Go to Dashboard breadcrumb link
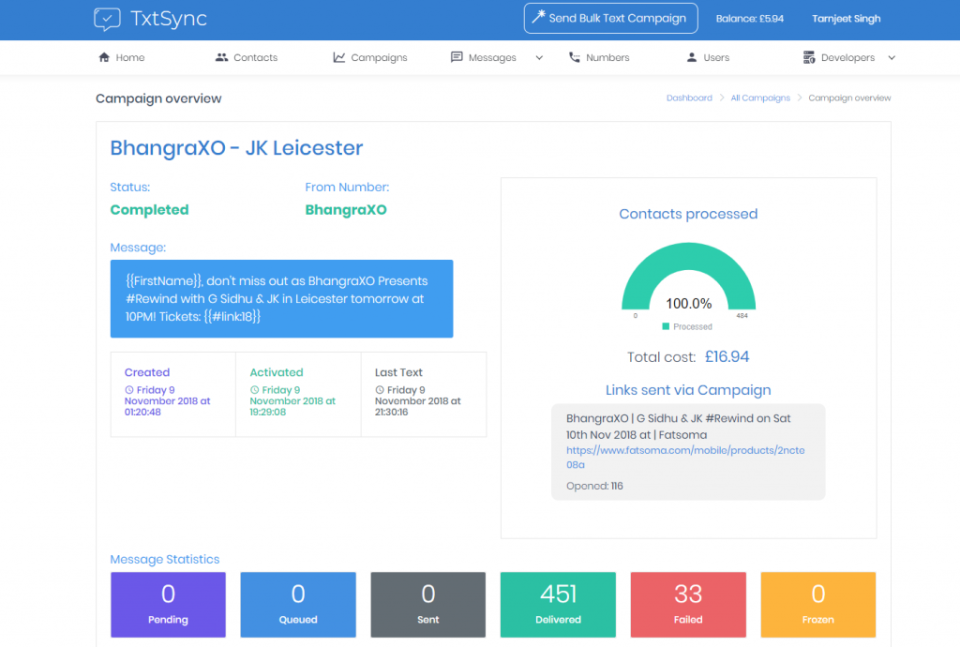This screenshot has height=647, width=960. tap(689, 98)
